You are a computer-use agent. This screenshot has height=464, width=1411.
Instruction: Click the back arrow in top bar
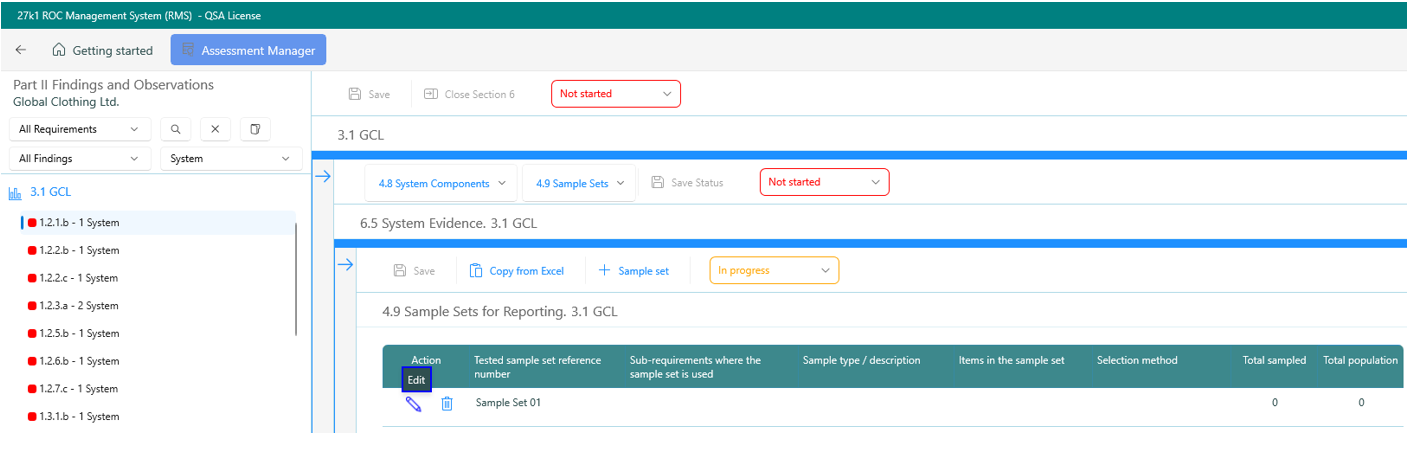click(21, 50)
